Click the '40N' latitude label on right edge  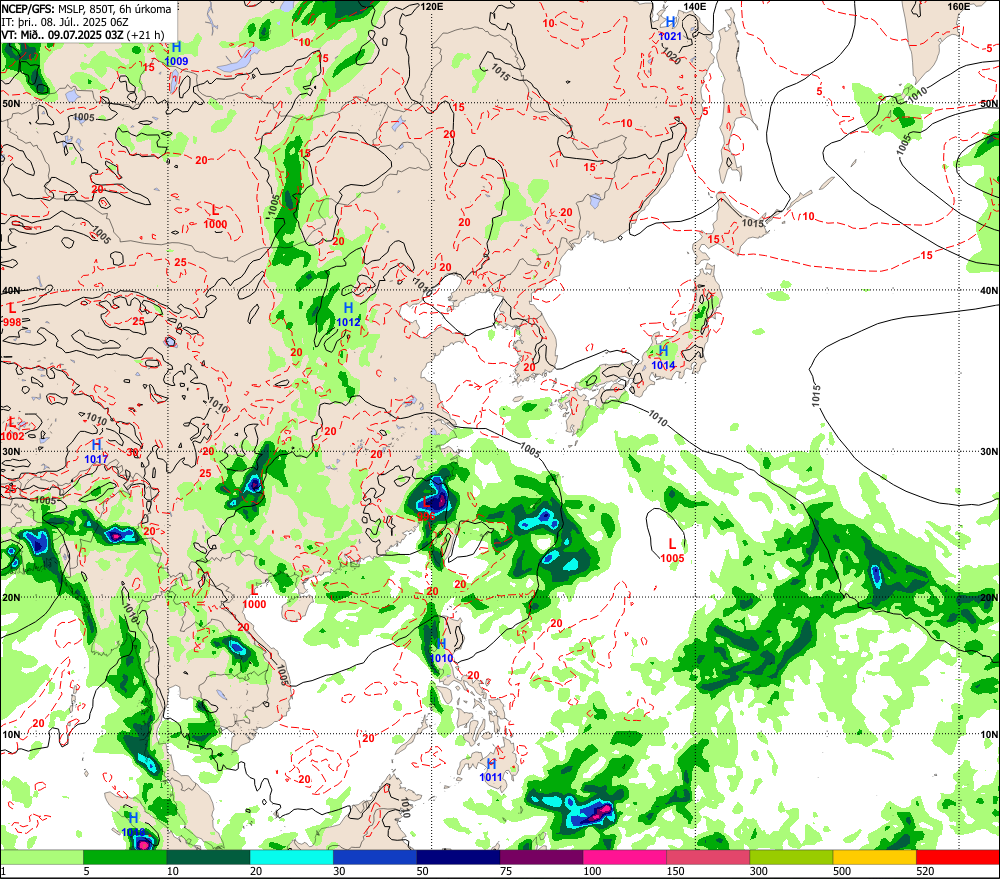tap(989, 290)
